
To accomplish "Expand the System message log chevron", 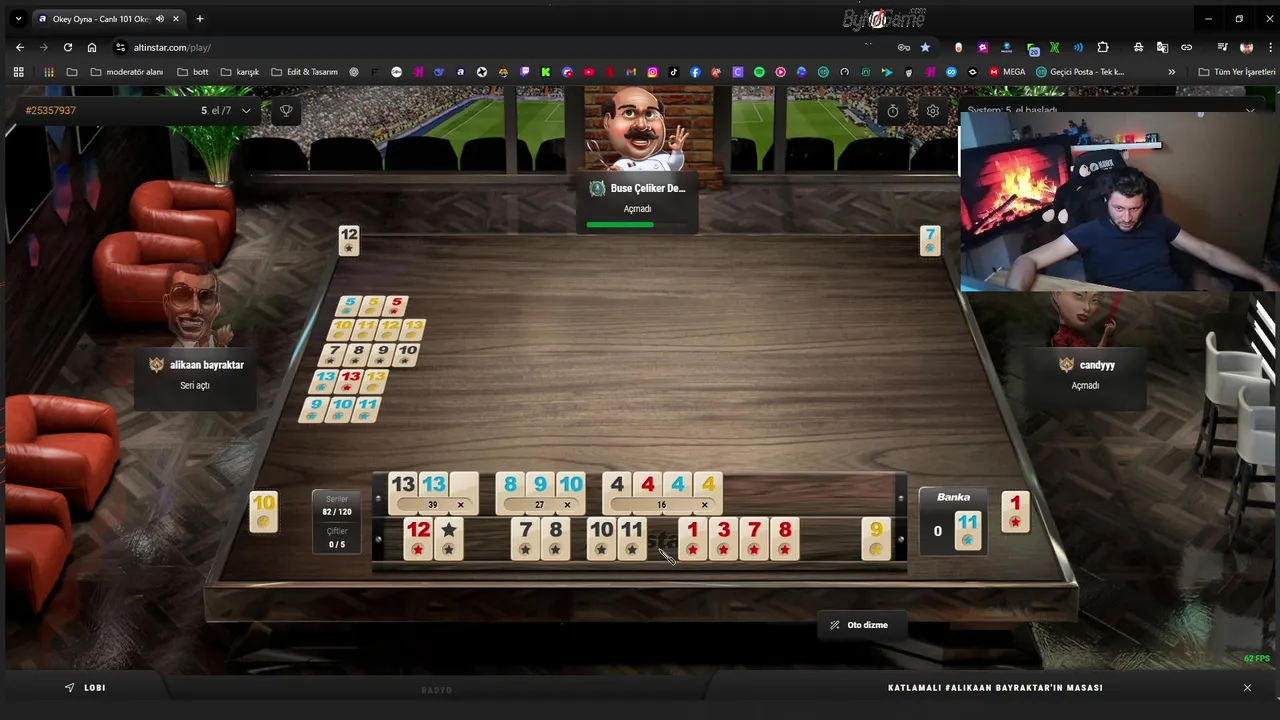I will (x=1250, y=110).
